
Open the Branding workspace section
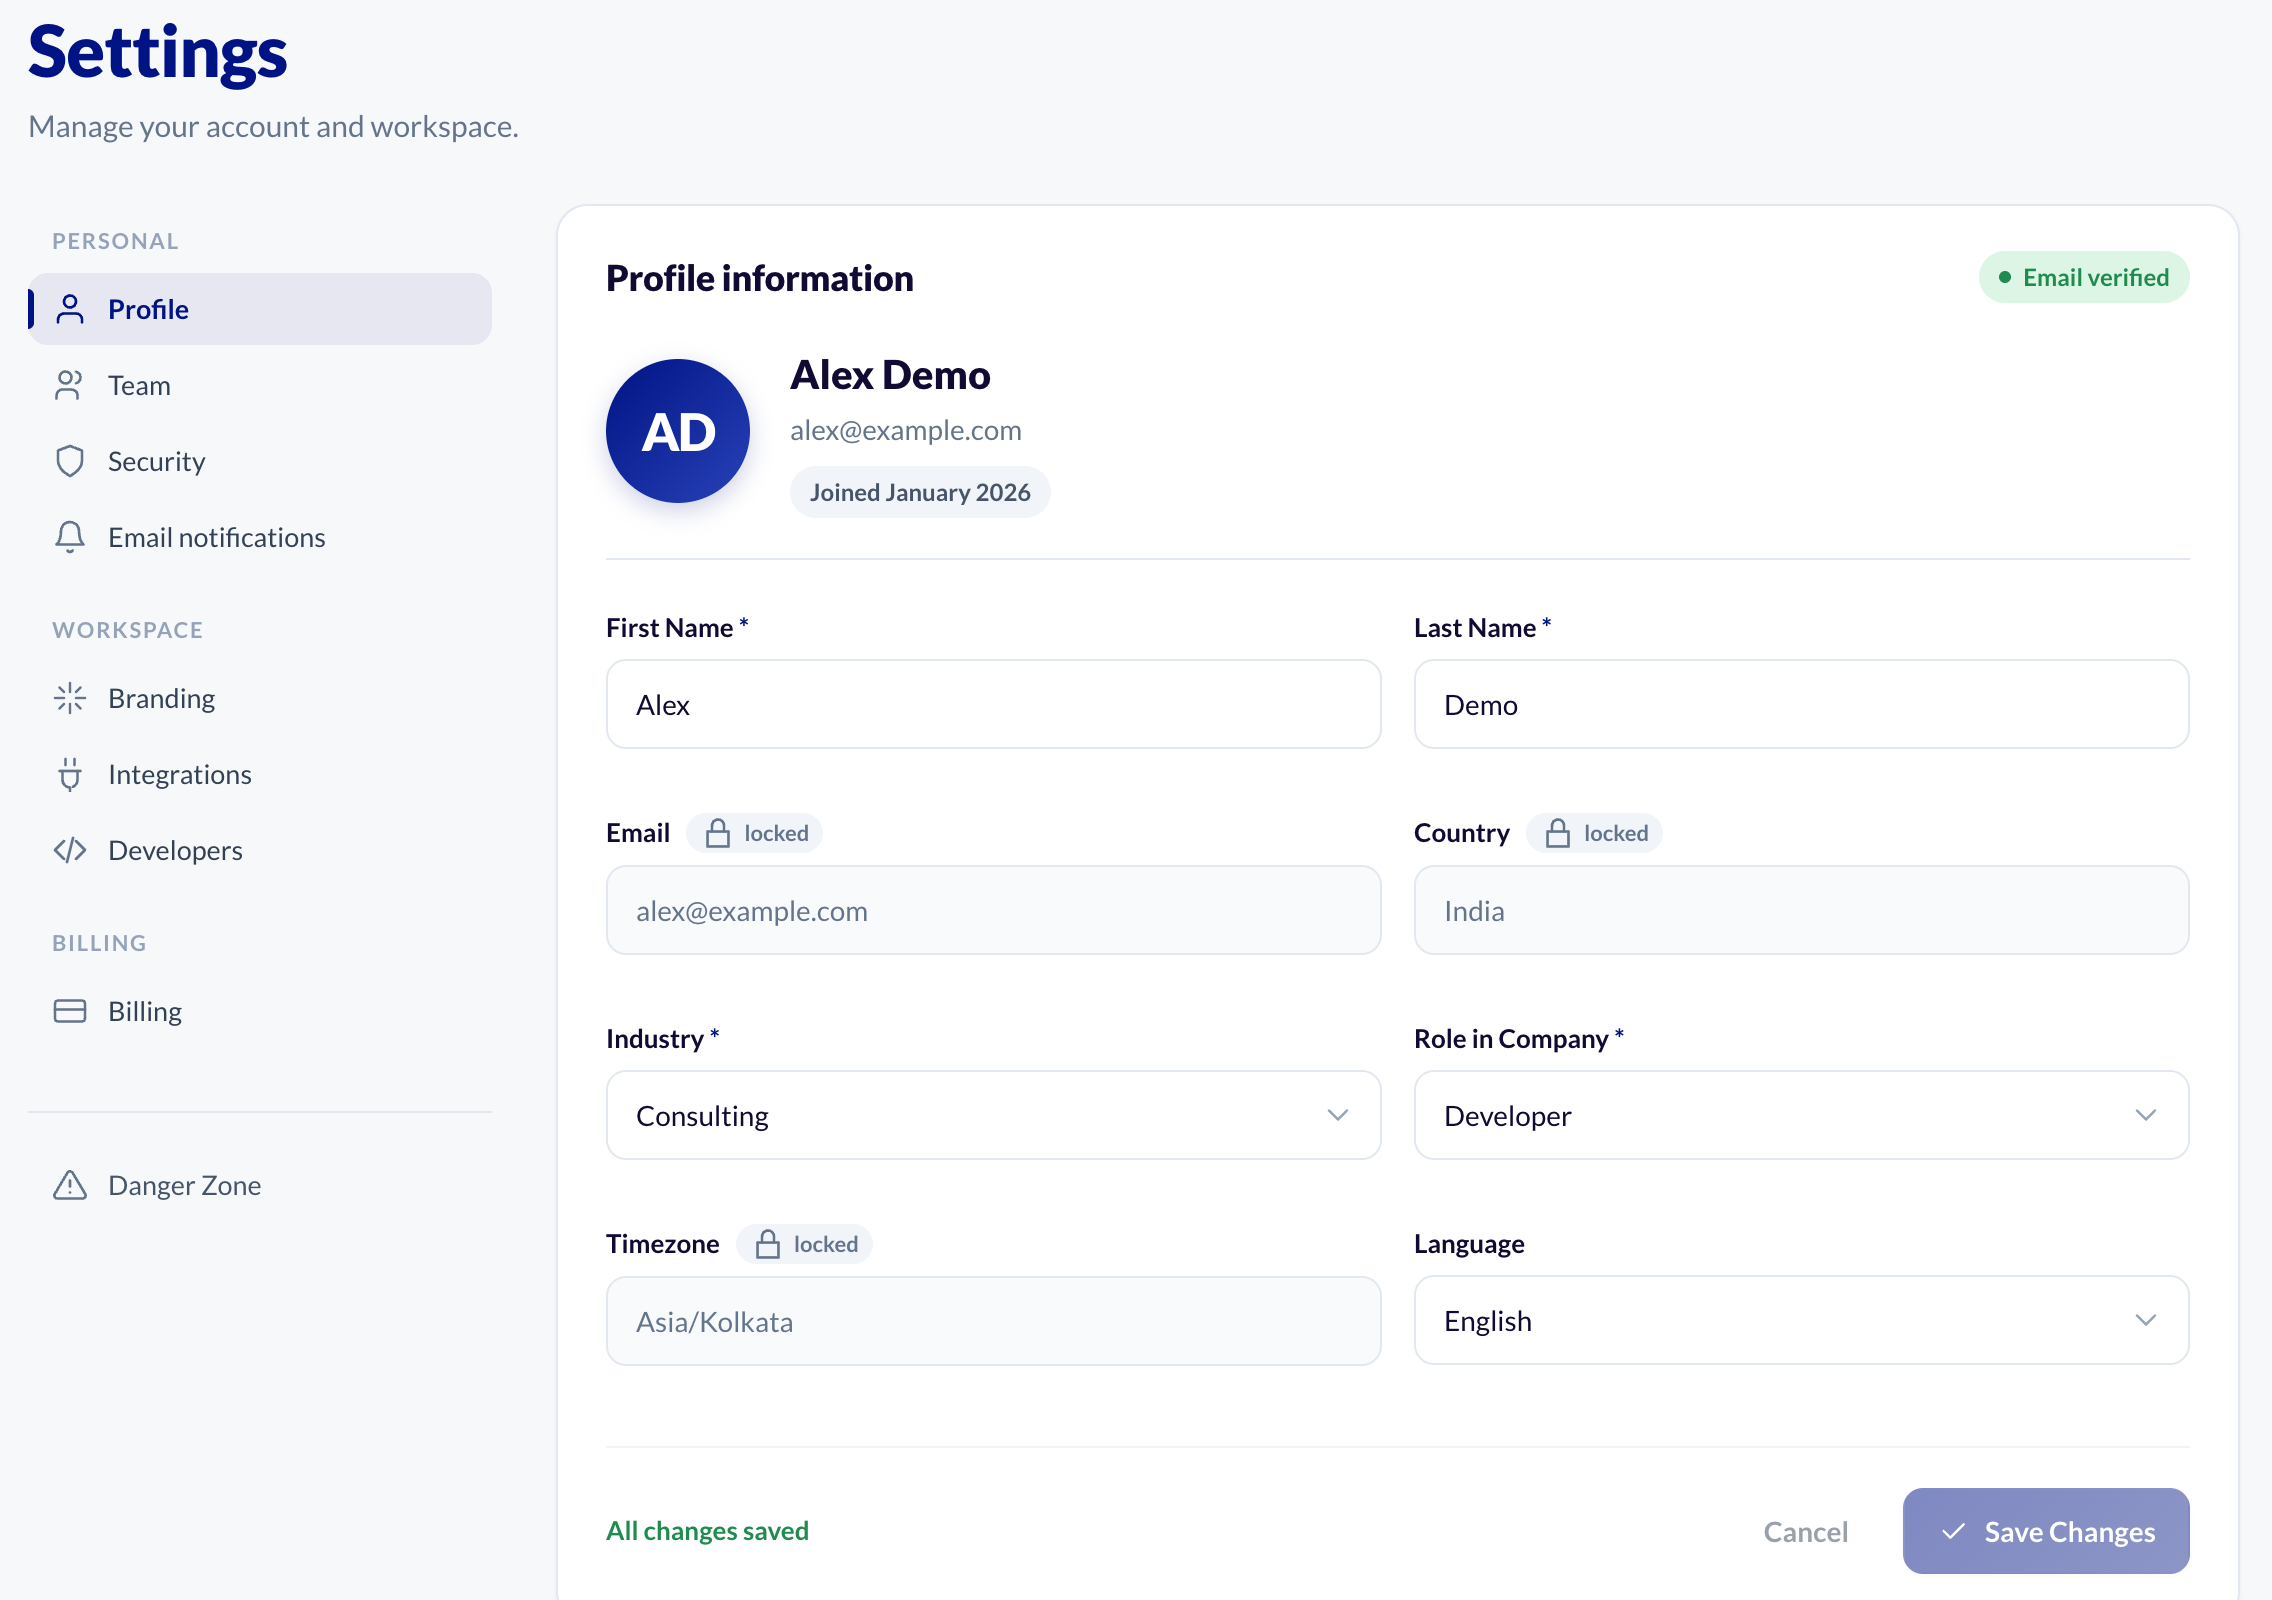[260, 698]
